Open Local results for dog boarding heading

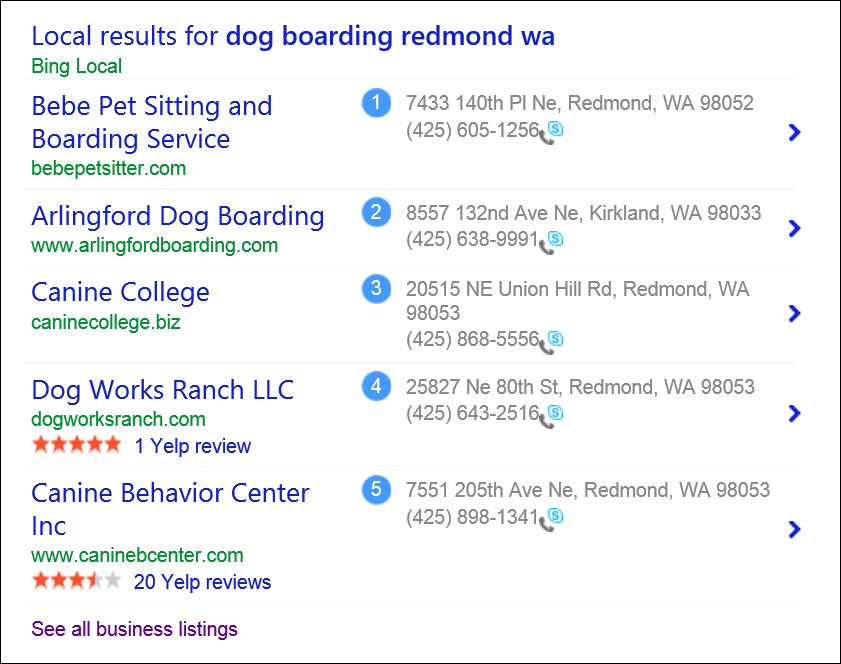click(x=293, y=36)
